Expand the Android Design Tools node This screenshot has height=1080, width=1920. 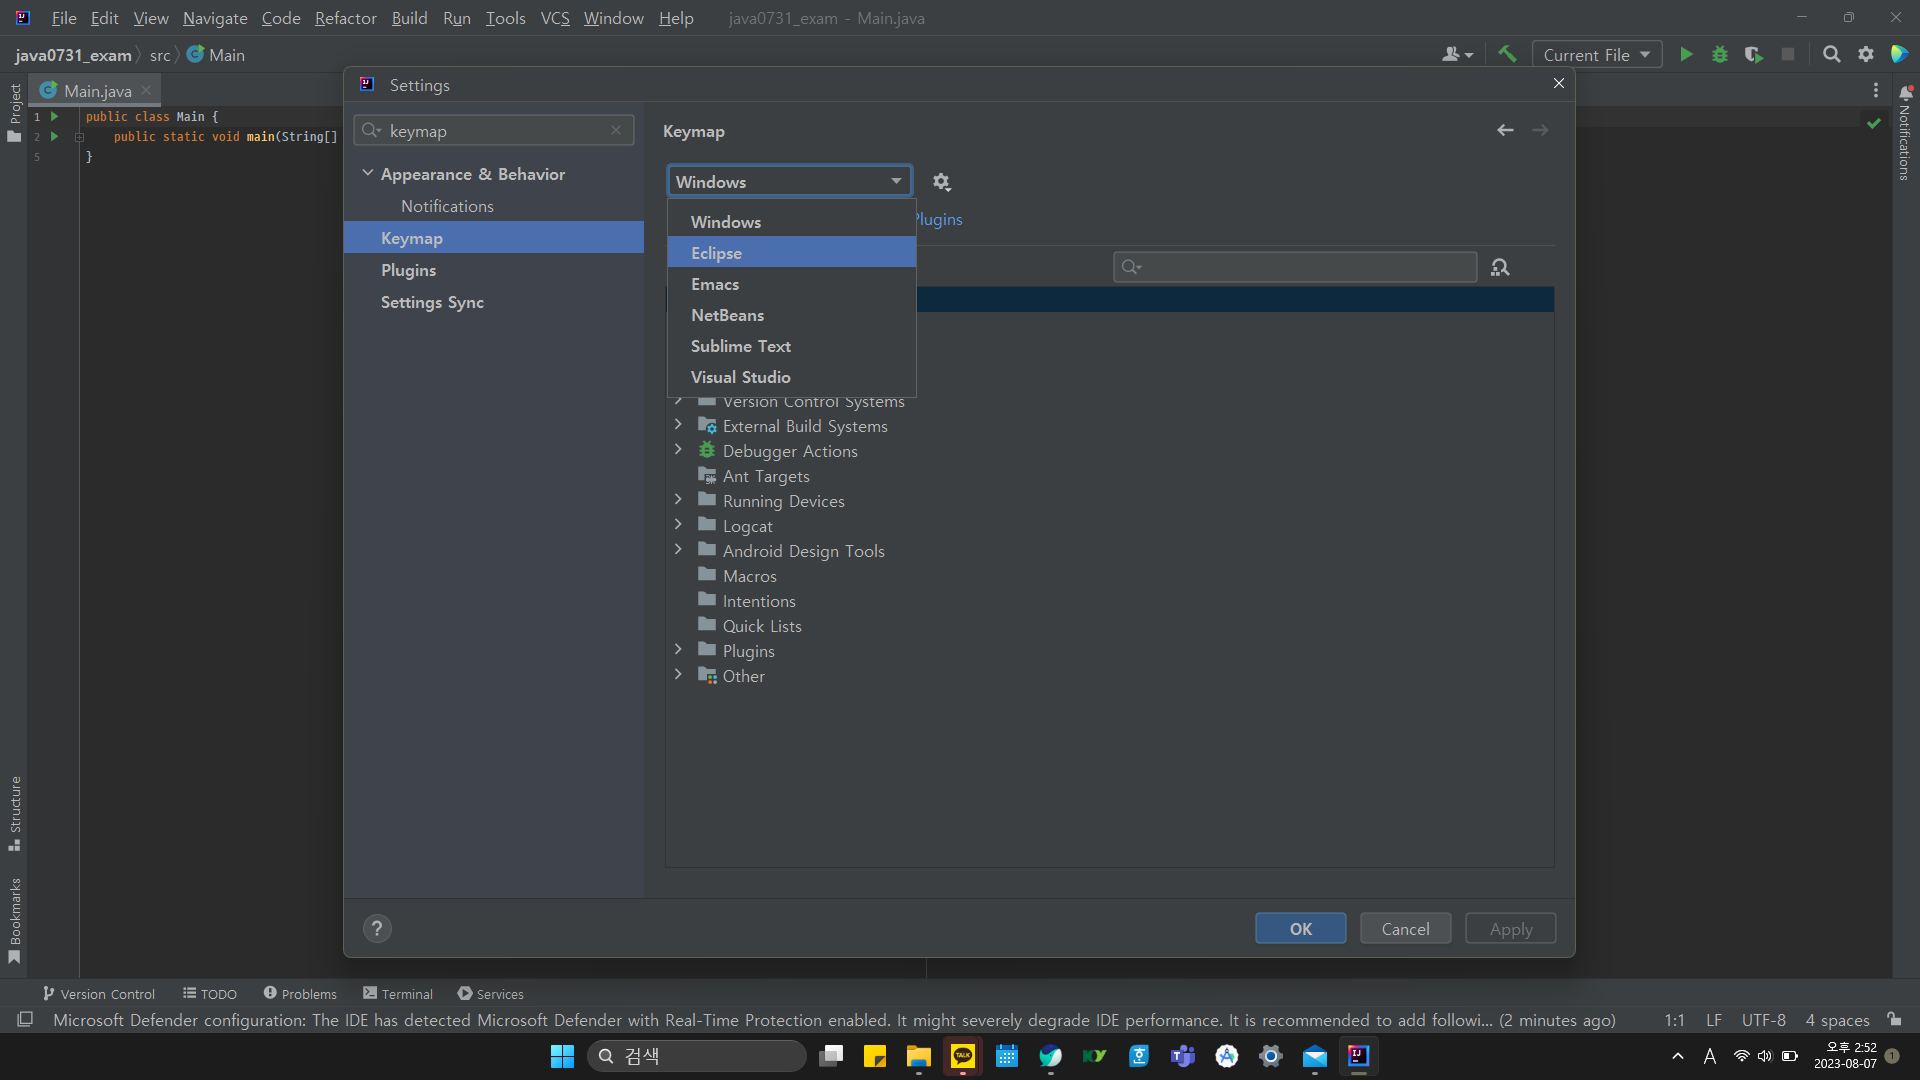678,550
